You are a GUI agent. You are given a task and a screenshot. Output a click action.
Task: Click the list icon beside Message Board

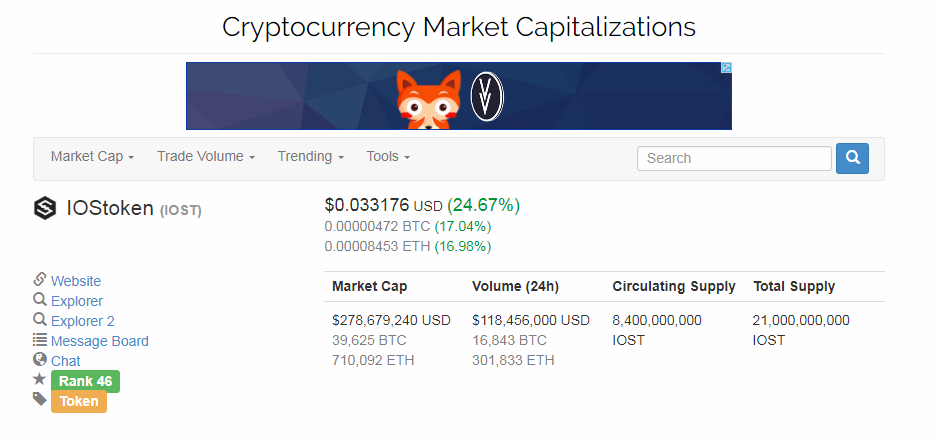(x=40, y=340)
